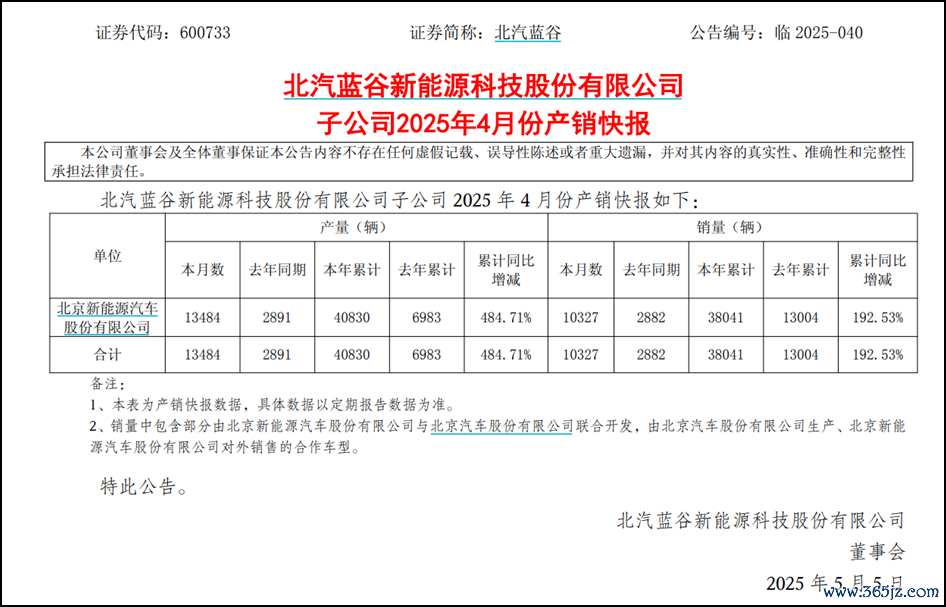Image resolution: width=946 pixels, height=607 pixels.
Task: Click the 备注: label below the table
Action: (x=108, y=384)
